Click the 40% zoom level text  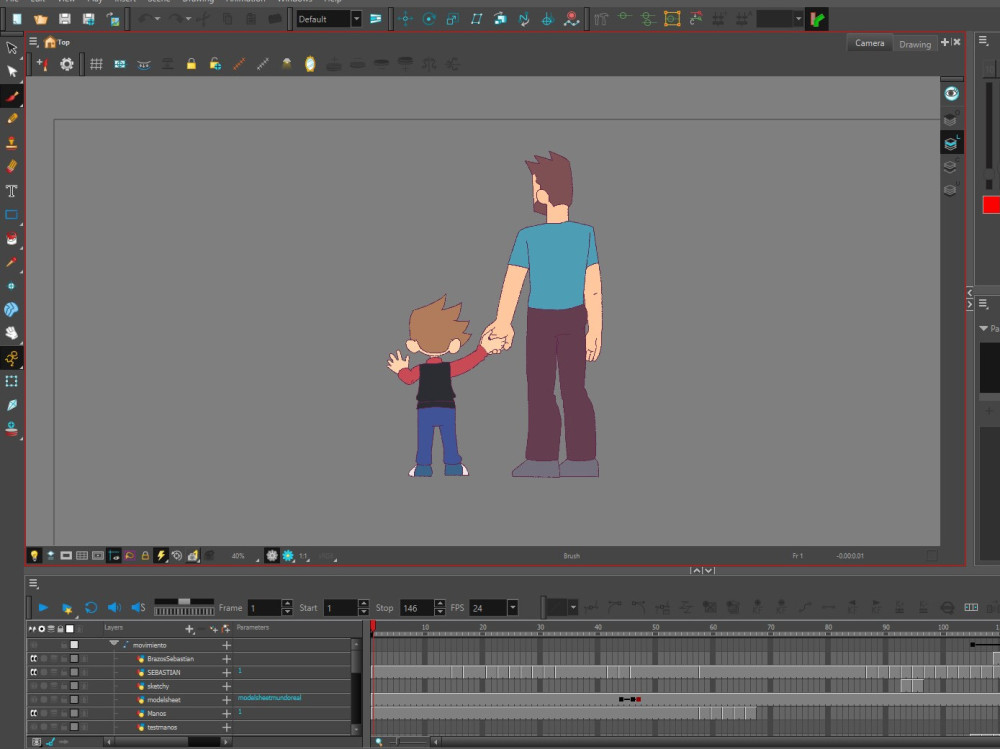pos(238,556)
